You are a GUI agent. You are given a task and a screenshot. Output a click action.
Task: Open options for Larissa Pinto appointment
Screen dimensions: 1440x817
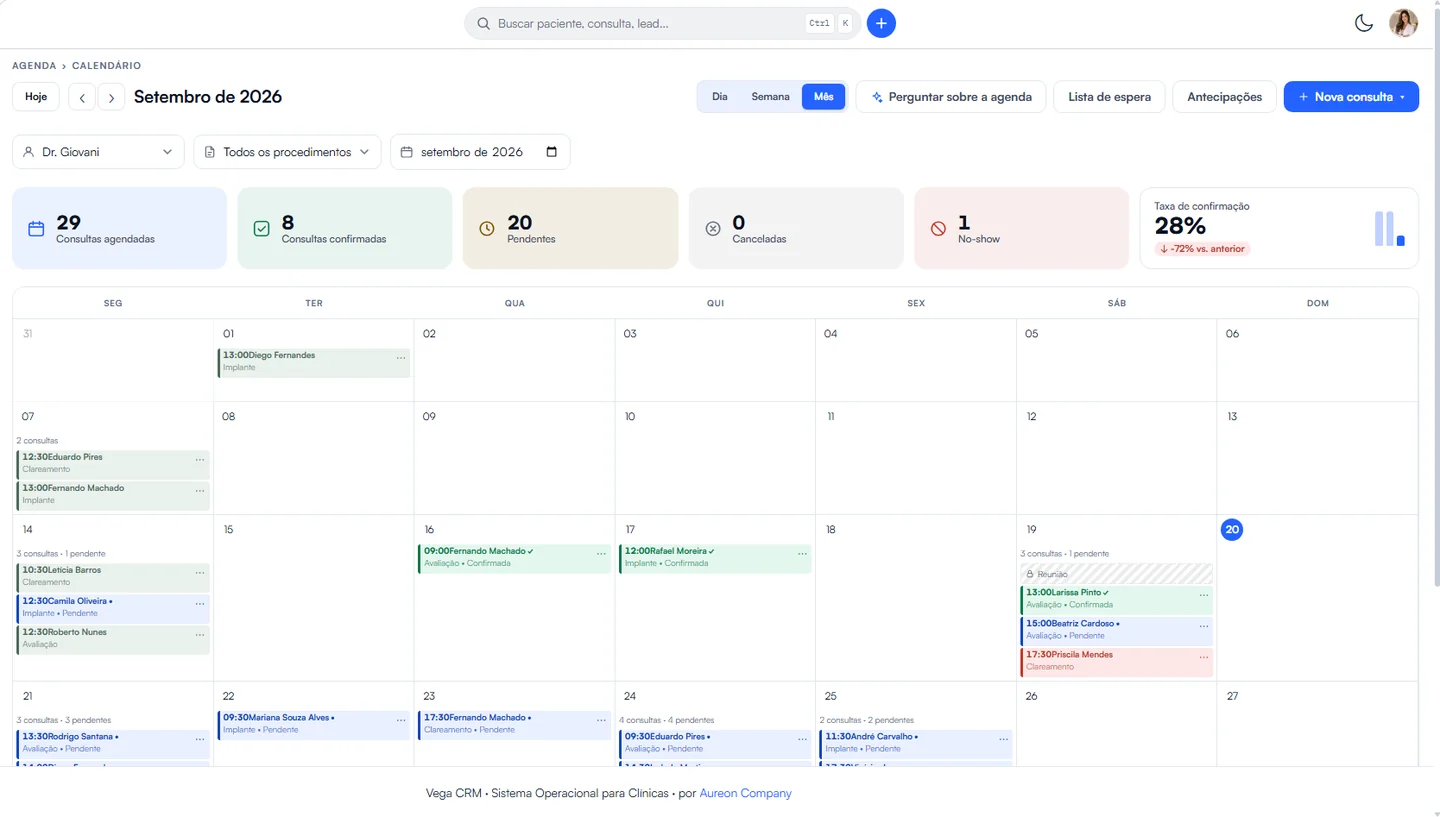tap(1204, 594)
